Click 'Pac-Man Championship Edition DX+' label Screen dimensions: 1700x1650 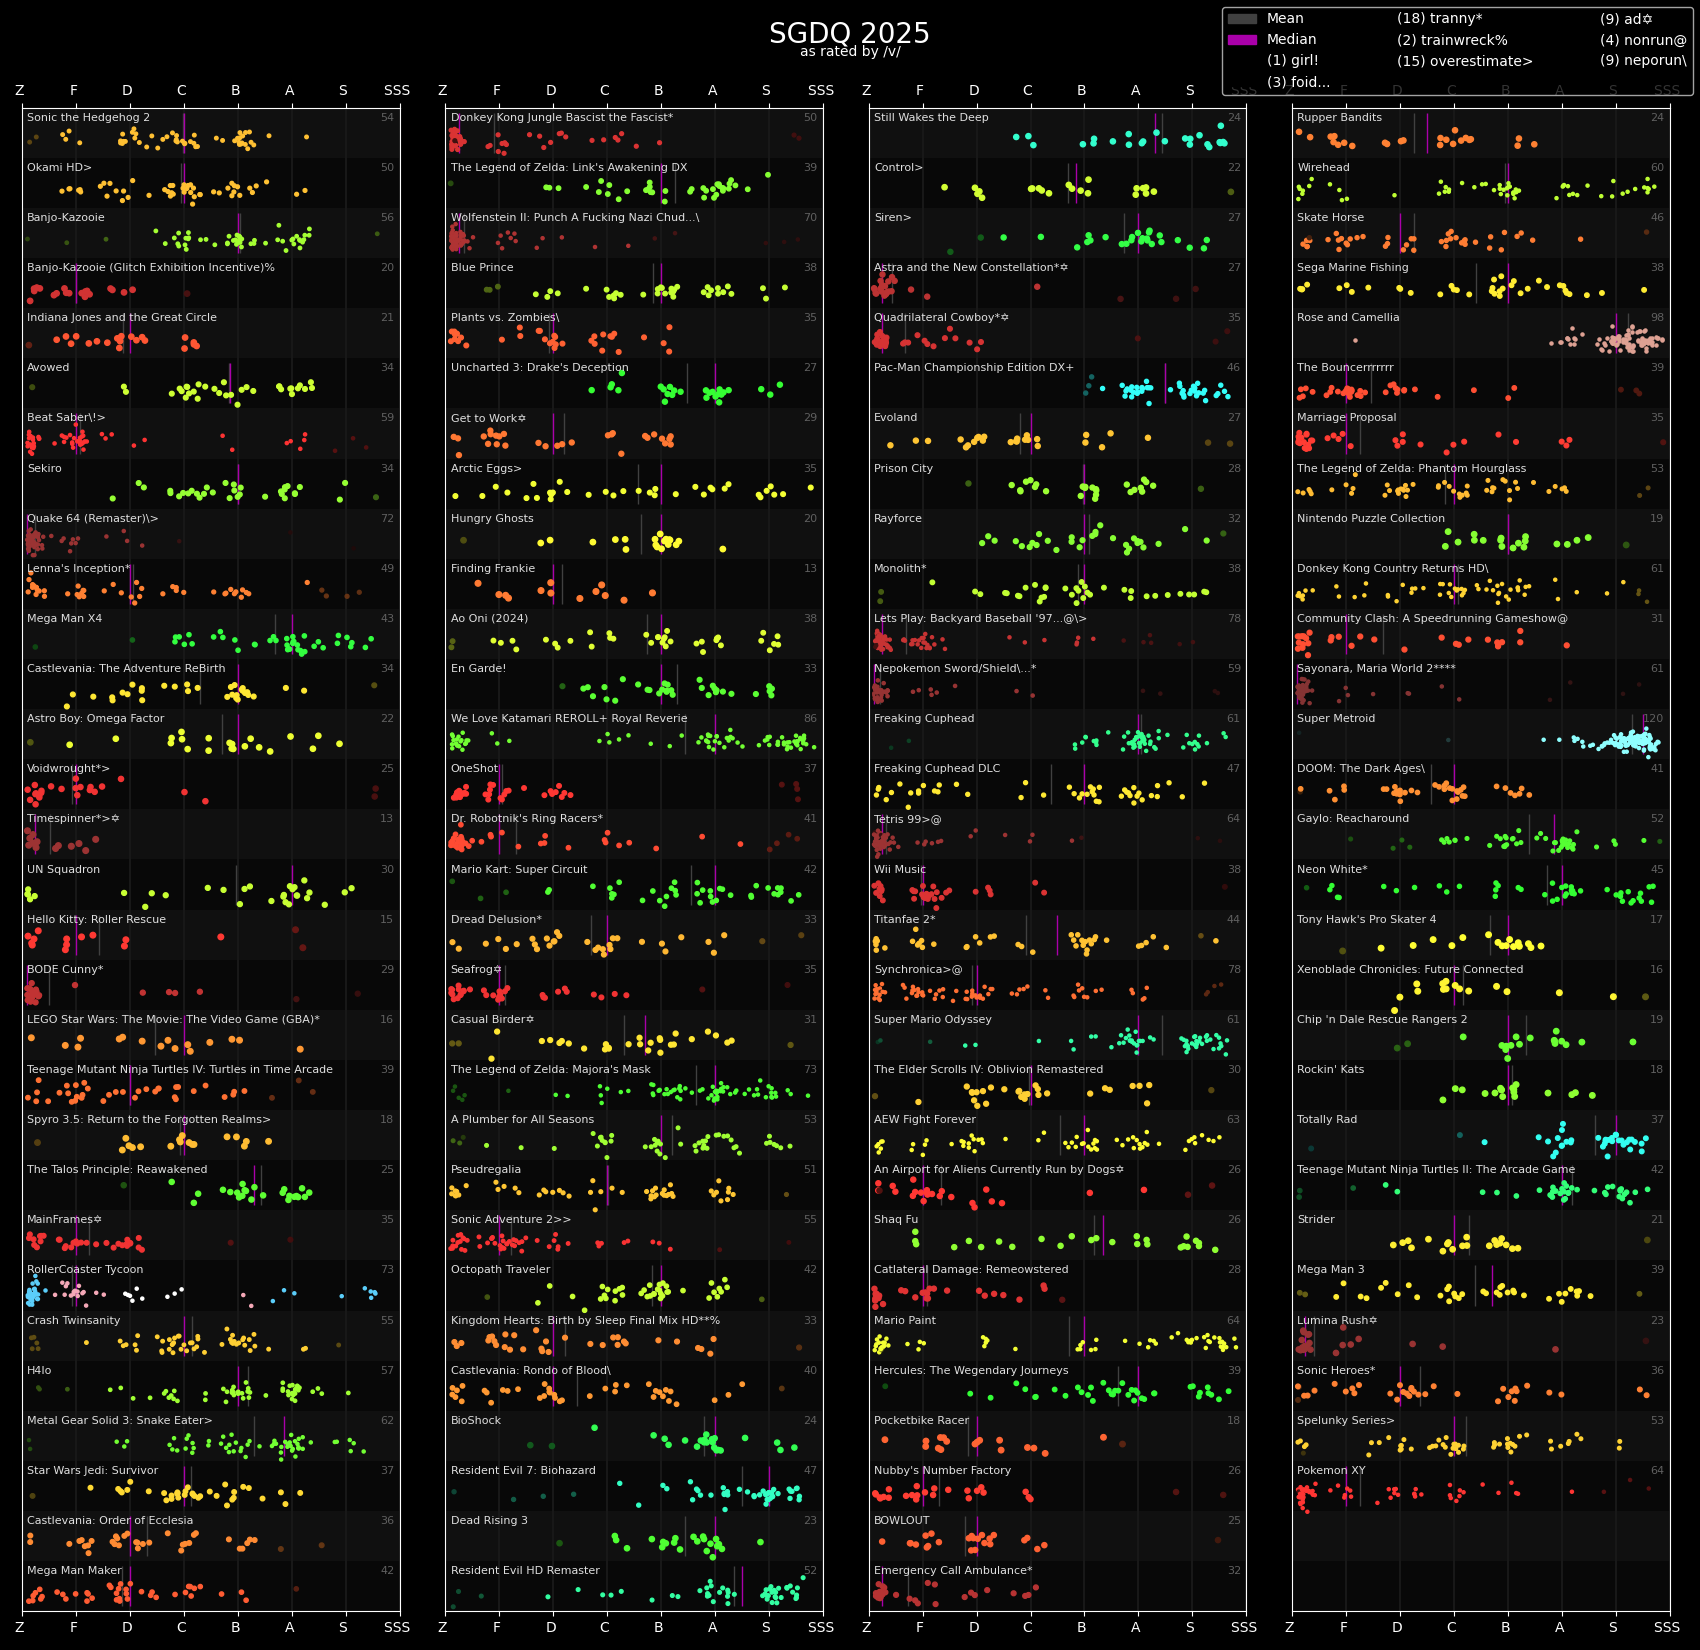click(x=974, y=368)
